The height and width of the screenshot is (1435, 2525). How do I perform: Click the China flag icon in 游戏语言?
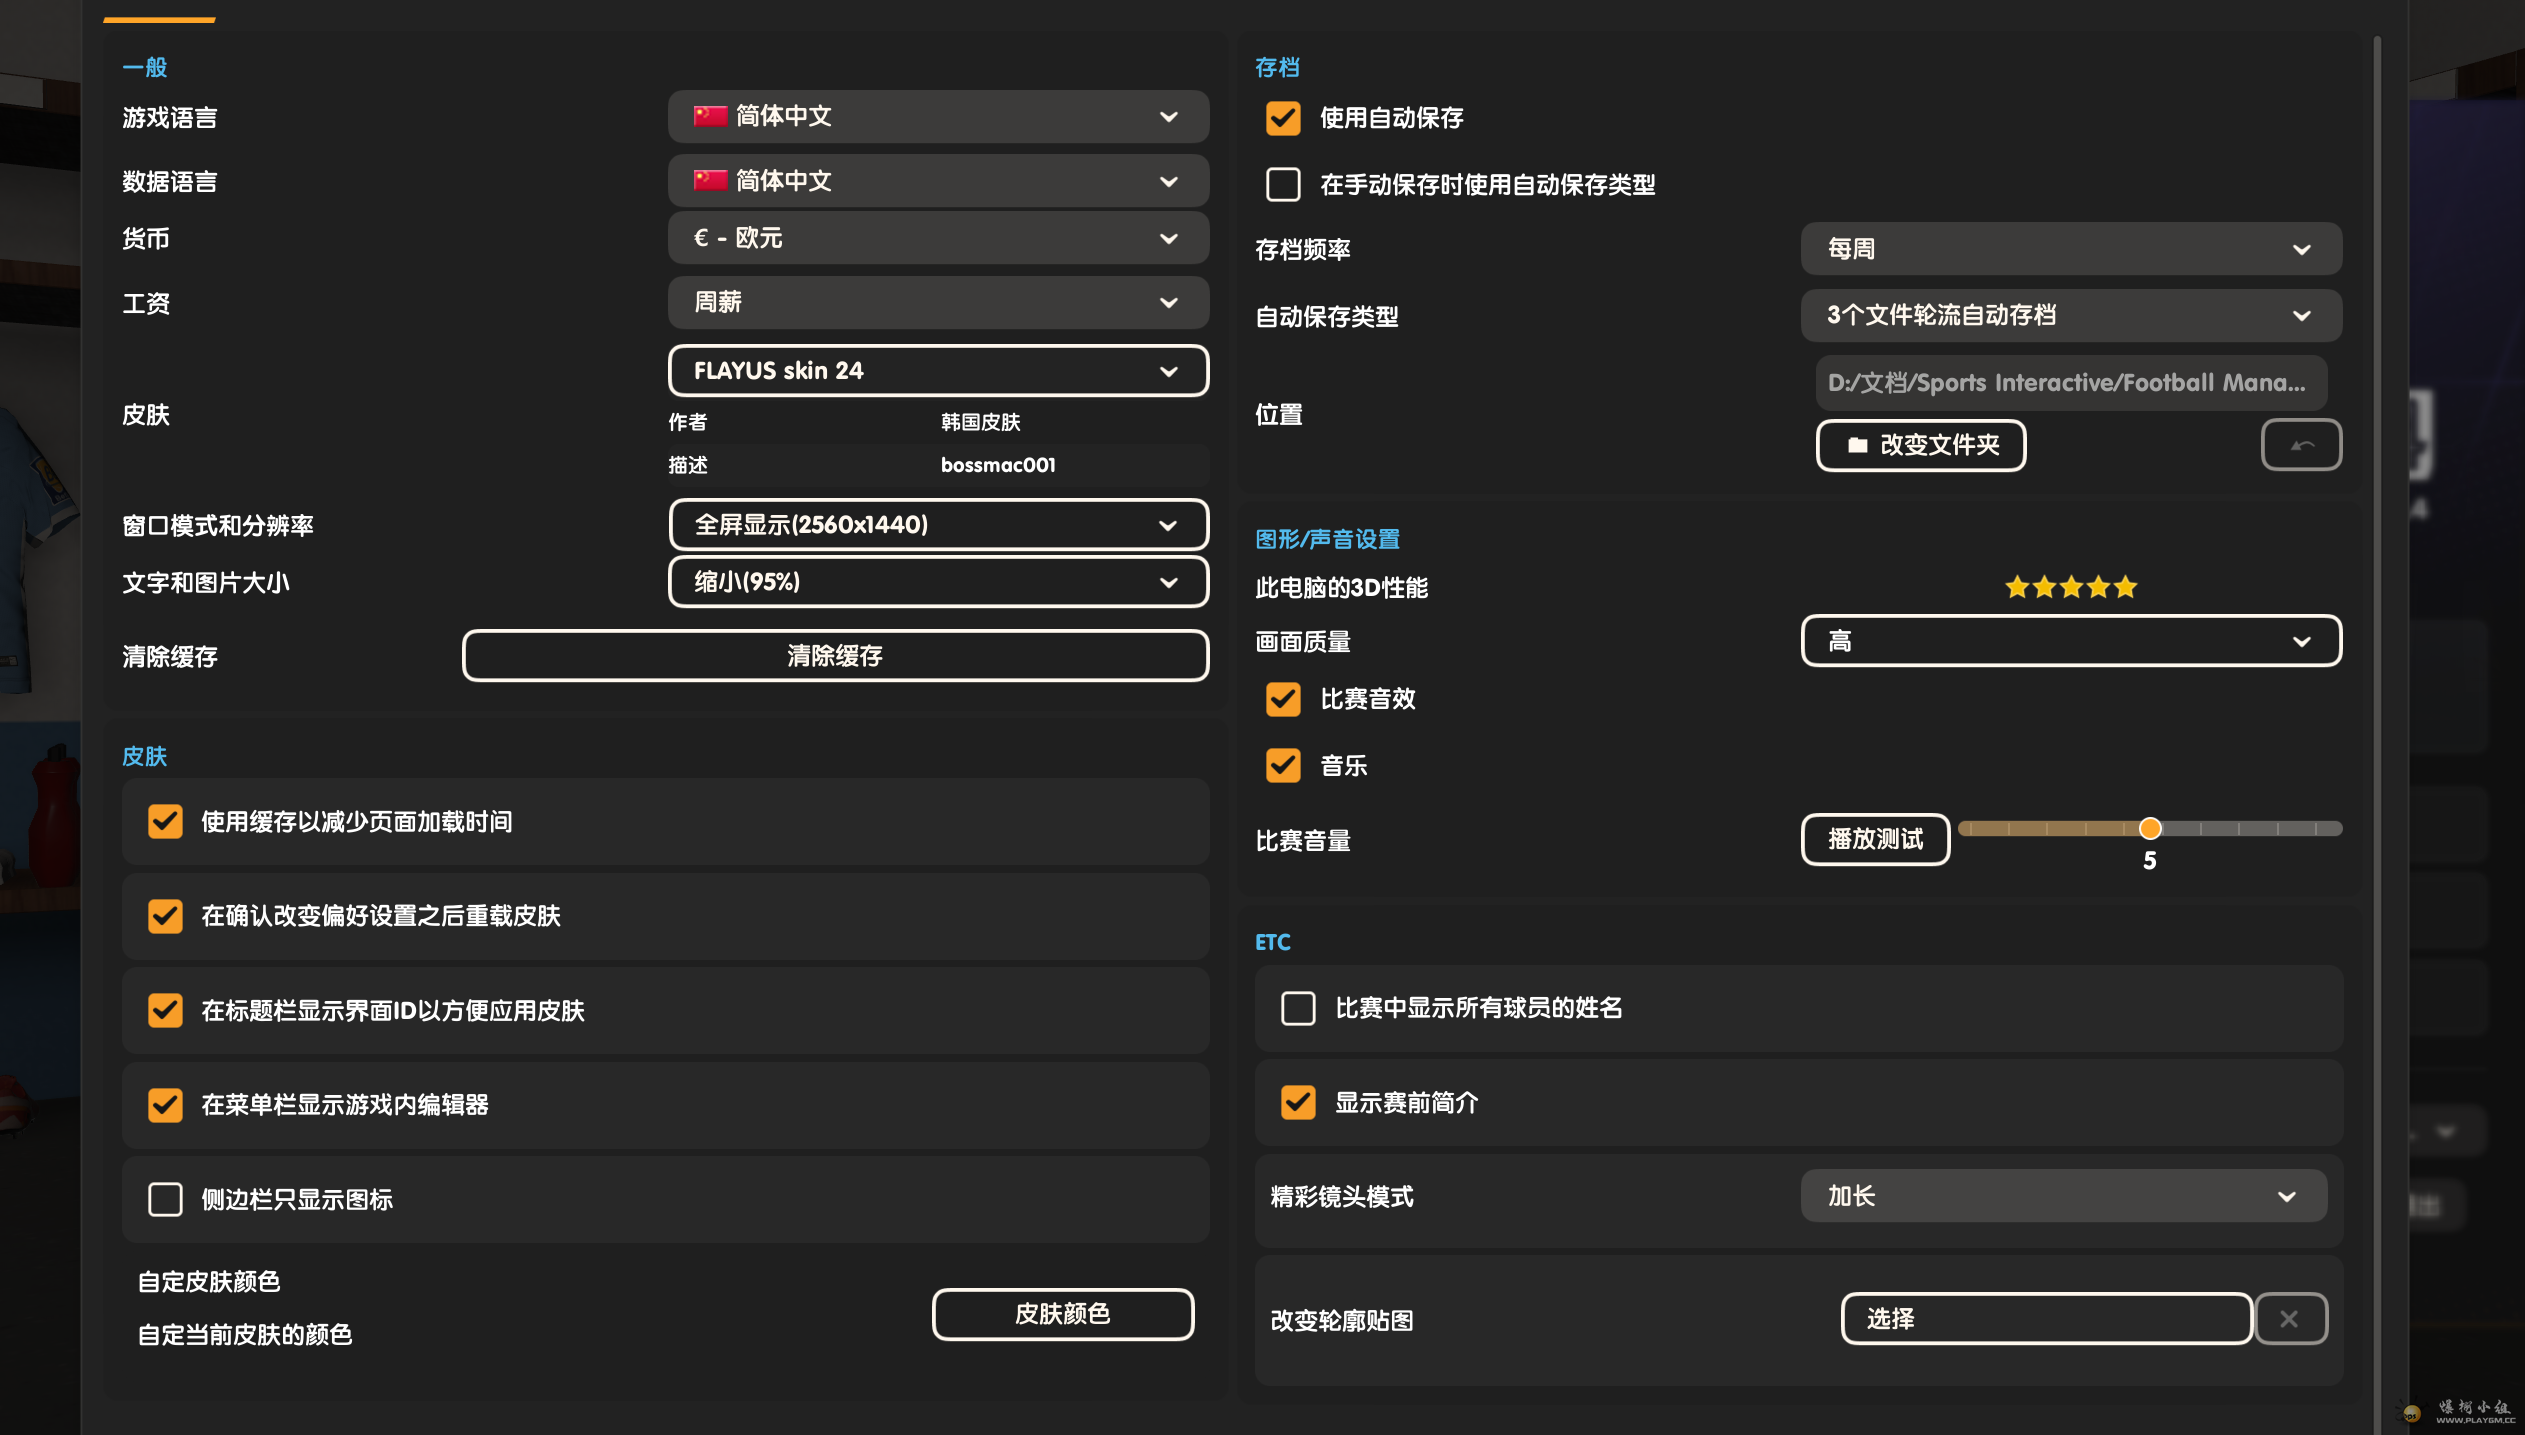point(710,116)
